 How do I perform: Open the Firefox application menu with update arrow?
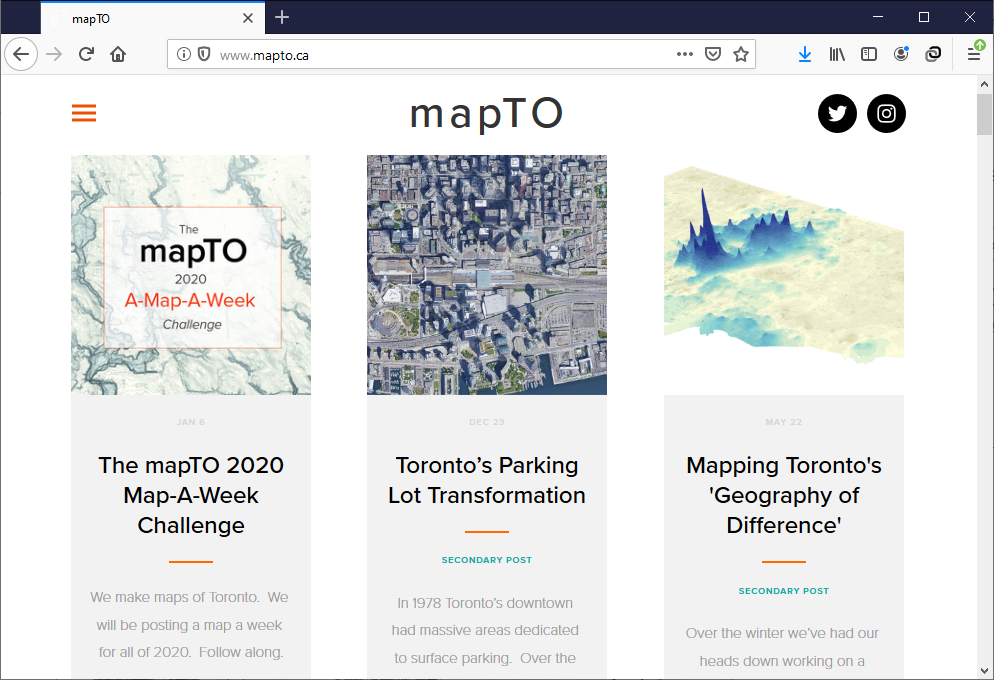coord(974,53)
